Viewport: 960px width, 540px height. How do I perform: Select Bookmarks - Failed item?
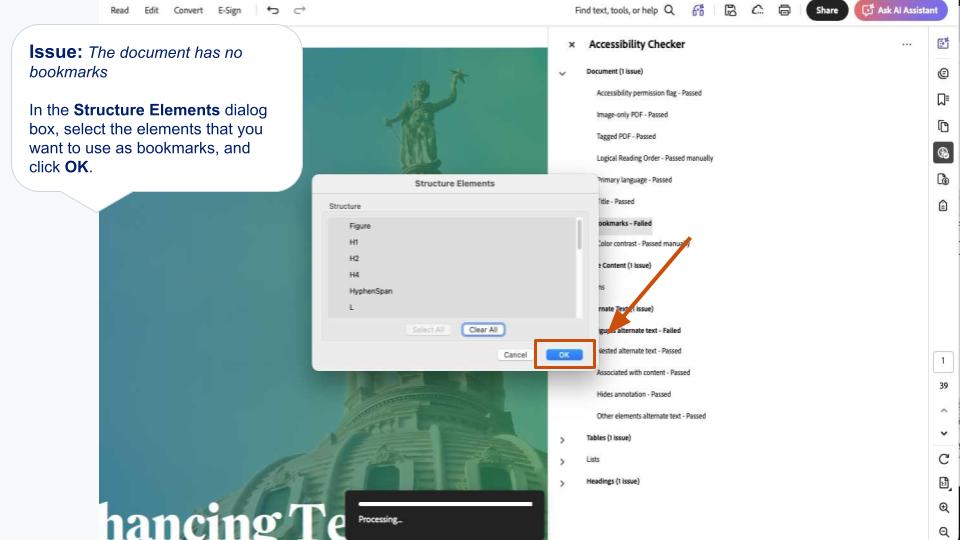(624, 223)
